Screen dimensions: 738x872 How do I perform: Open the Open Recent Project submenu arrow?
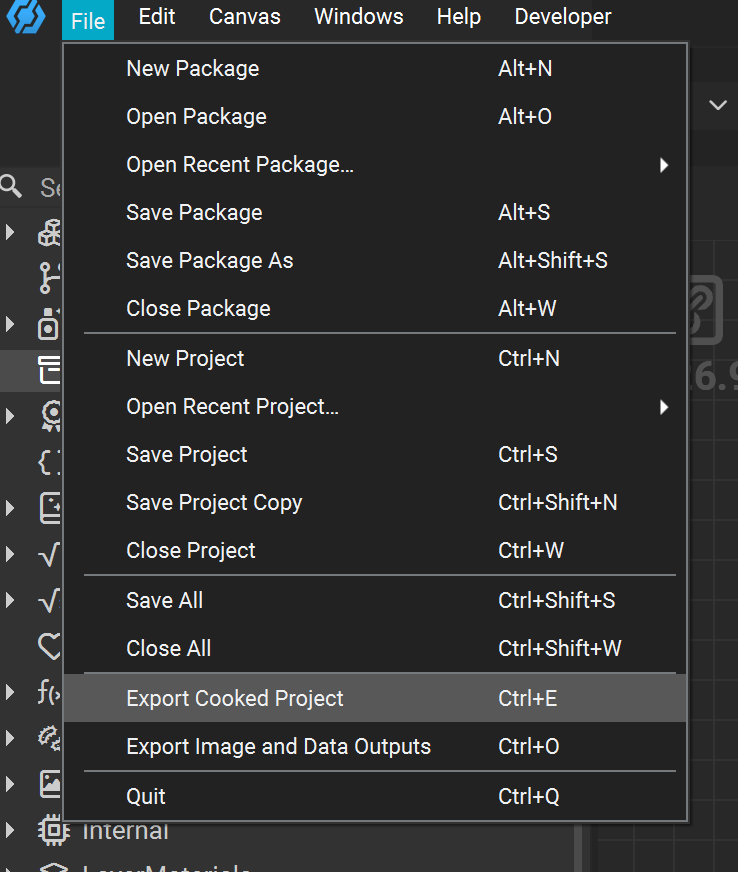(664, 407)
